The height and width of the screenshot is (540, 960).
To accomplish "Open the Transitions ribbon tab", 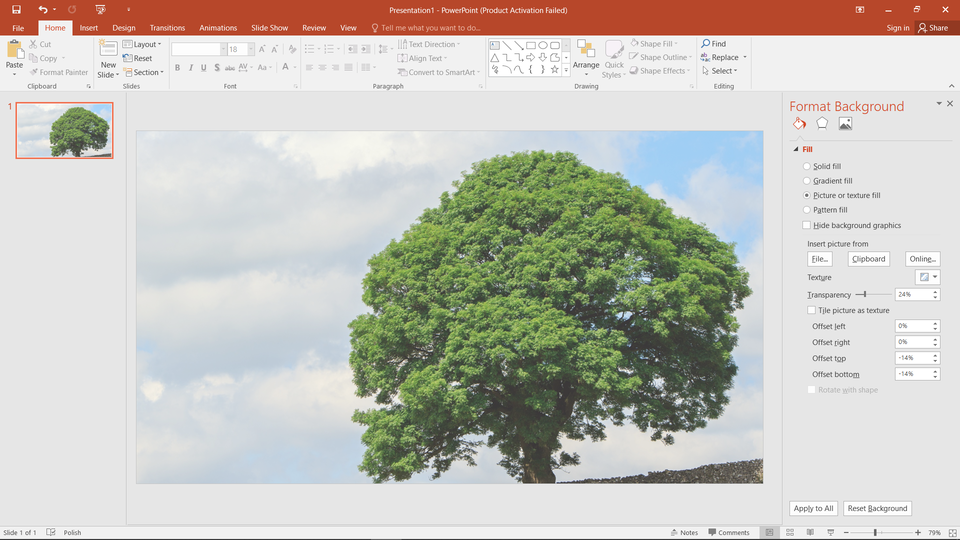I will pyautogui.click(x=167, y=28).
